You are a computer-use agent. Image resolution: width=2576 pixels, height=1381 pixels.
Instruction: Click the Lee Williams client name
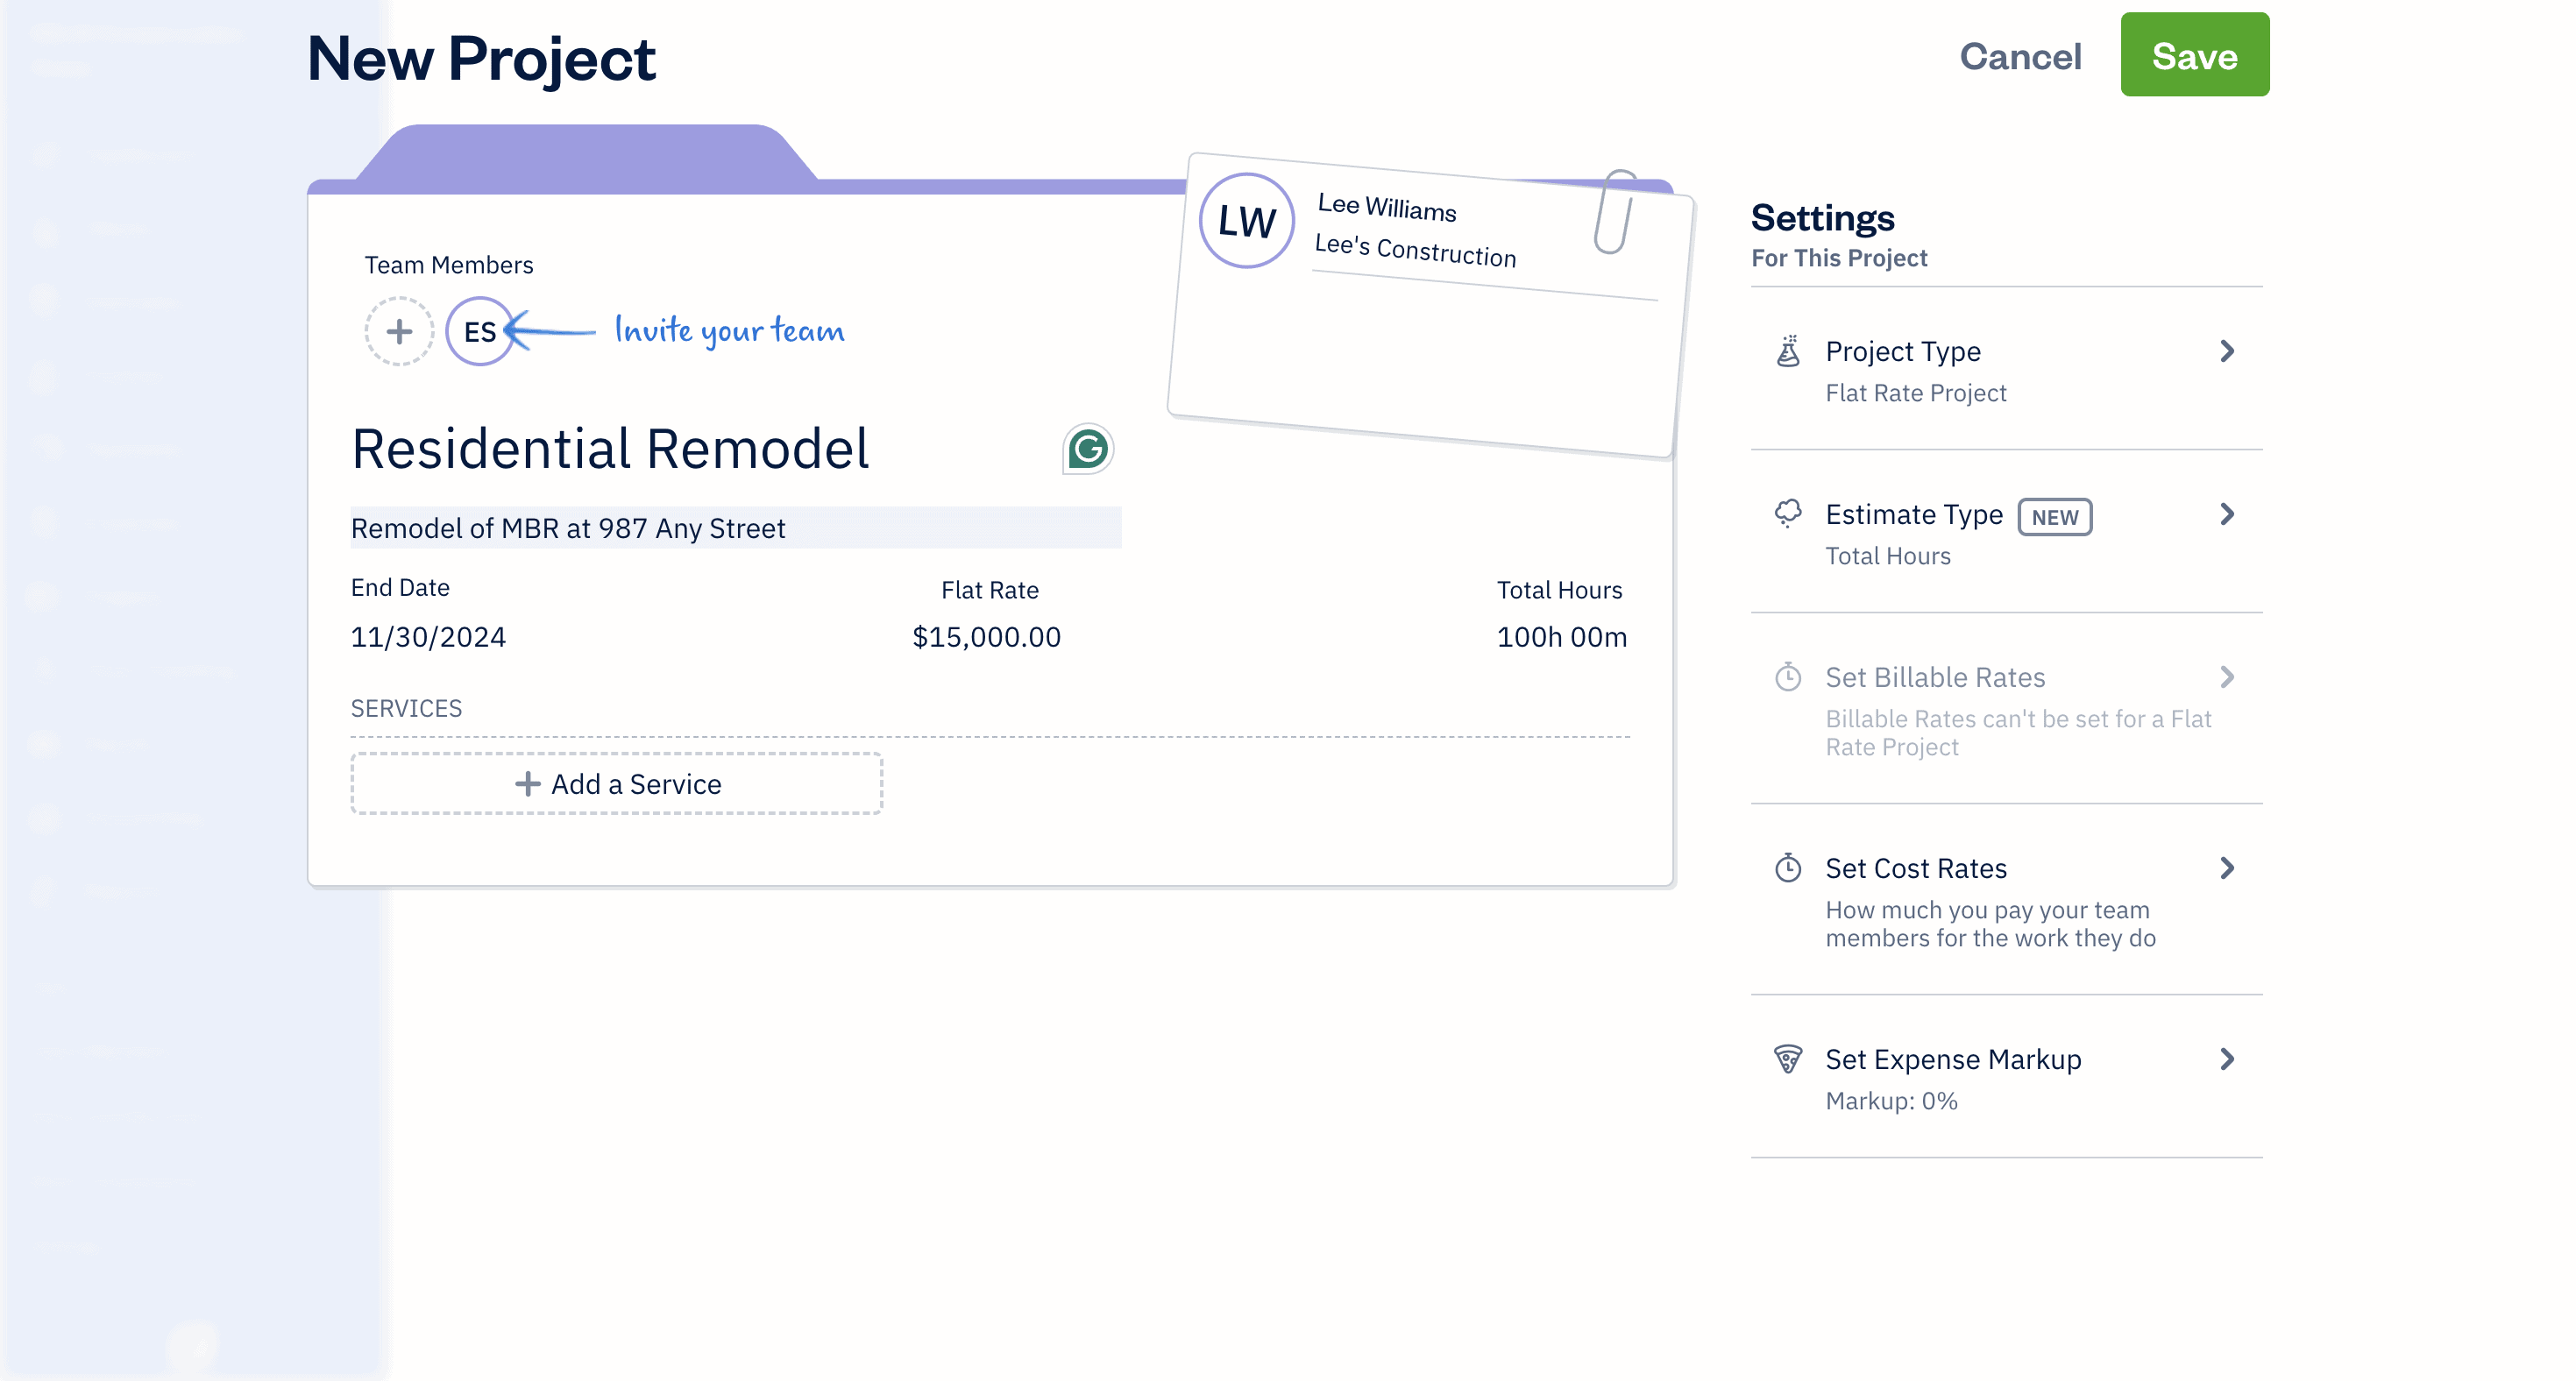pos(1387,207)
